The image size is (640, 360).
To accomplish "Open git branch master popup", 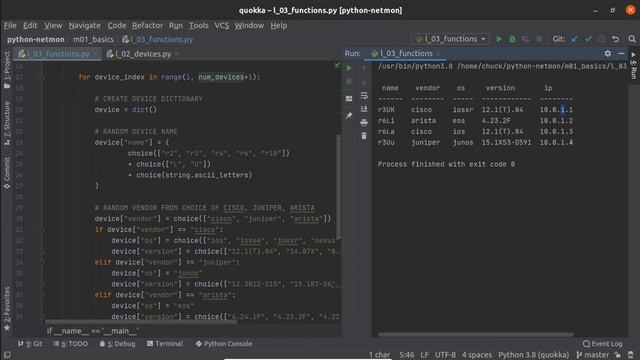I will pos(593,355).
